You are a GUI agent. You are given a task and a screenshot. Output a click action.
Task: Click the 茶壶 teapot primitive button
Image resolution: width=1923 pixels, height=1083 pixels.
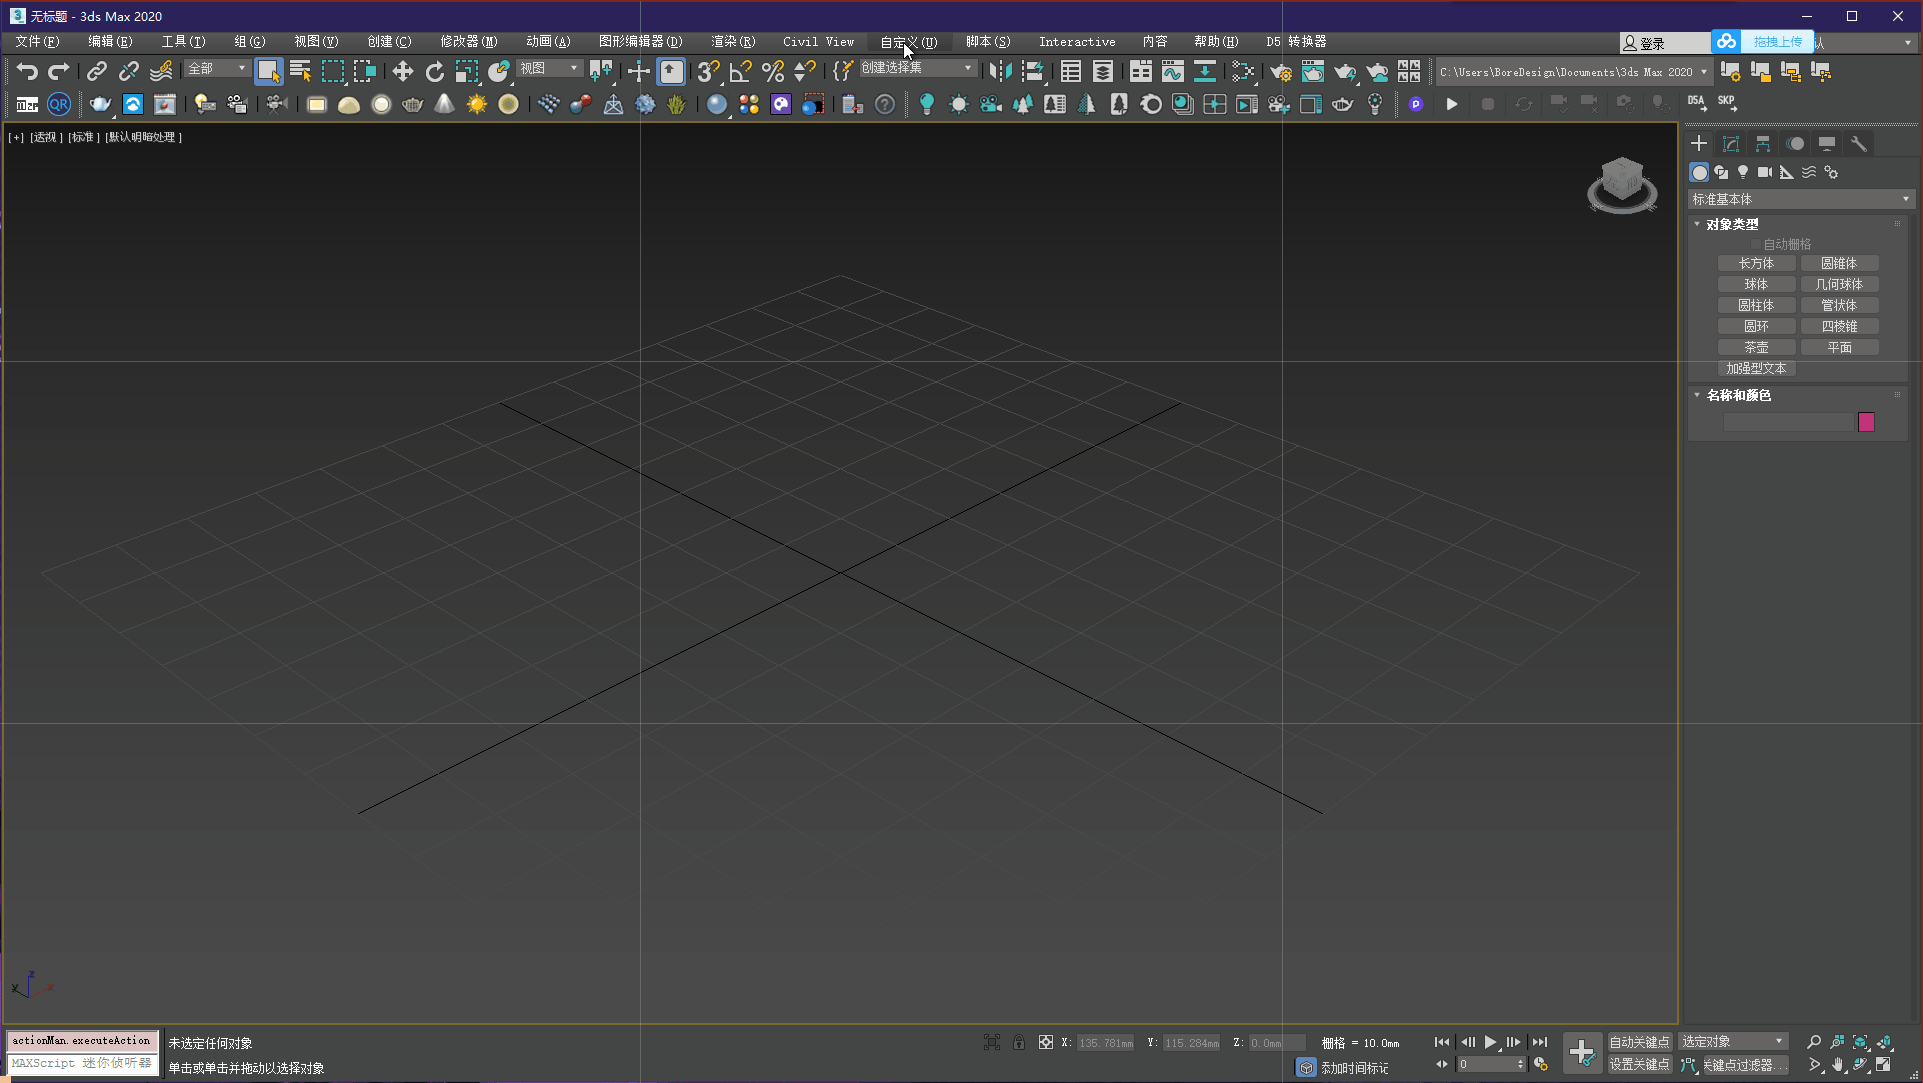pyautogui.click(x=1756, y=347)
